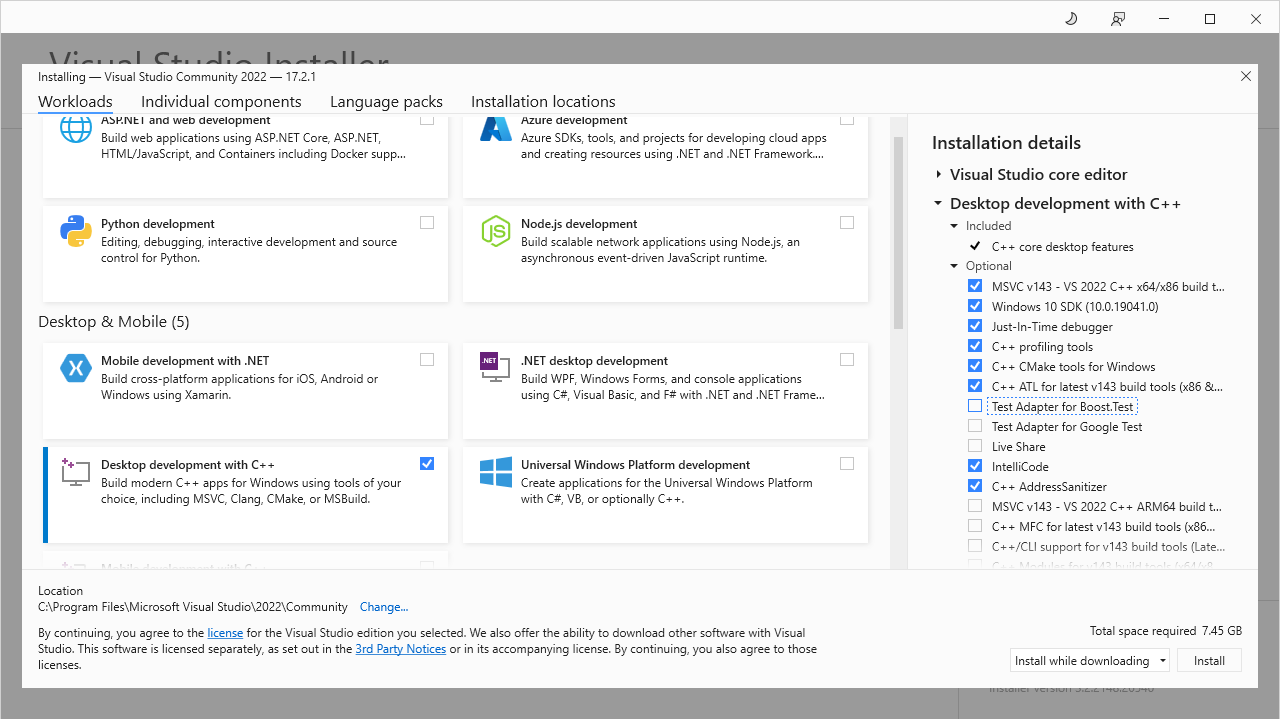Screen dimensions: 1280x719
Task: Collapse the Included components group
Action: [954, 226]
